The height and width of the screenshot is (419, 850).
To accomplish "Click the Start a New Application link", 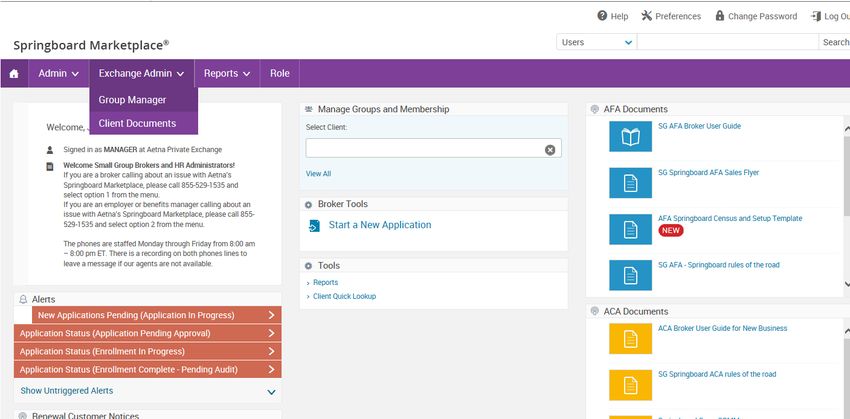I will (x=380, y=225).
